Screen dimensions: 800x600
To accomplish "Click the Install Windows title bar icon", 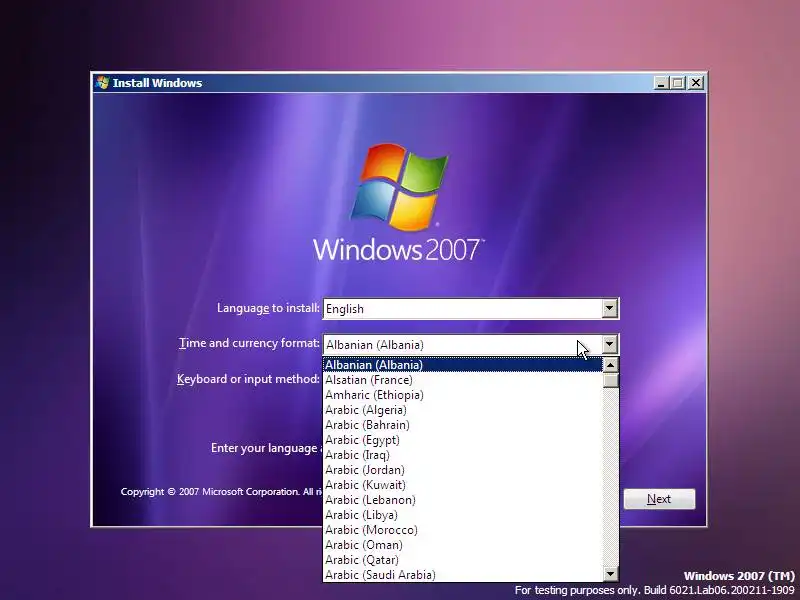I will 102,83.
